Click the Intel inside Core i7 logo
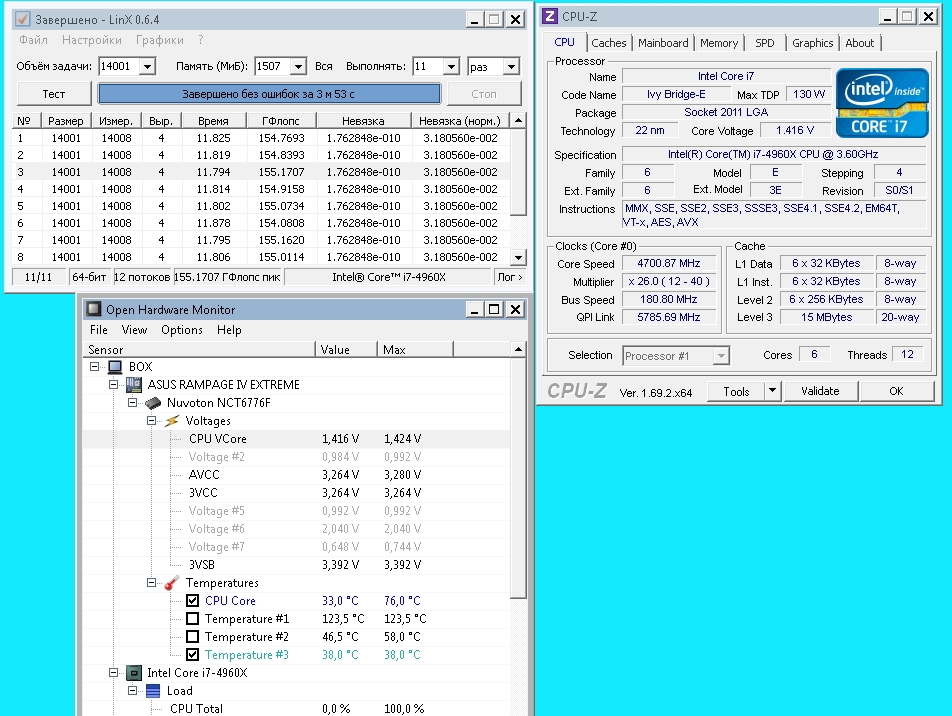This screenshot has width=952, height=716. [x=882, y=103]
